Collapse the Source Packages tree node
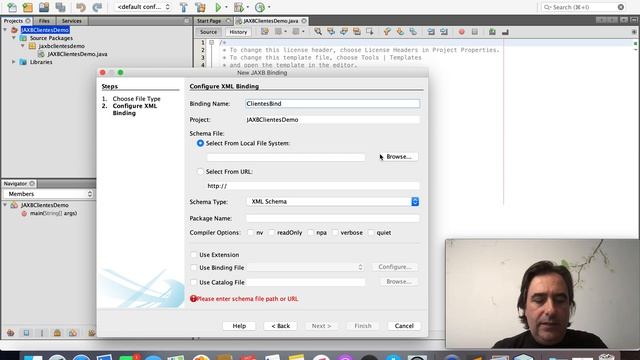Image resolution: width=640 pixels, height=360 pixels. coord(14,38)
